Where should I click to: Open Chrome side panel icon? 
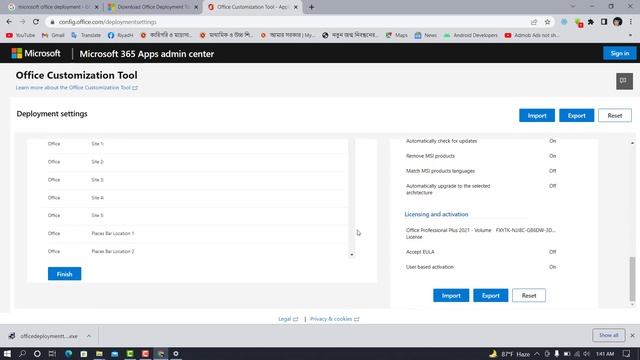coord(604,22)
